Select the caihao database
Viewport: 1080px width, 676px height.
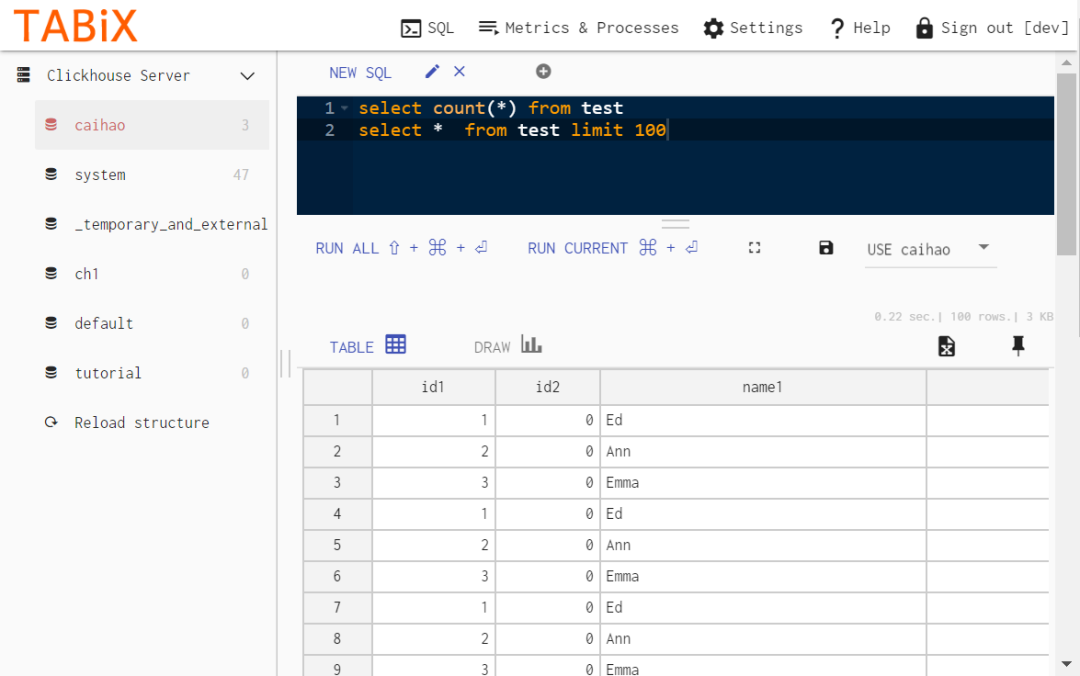152,125
